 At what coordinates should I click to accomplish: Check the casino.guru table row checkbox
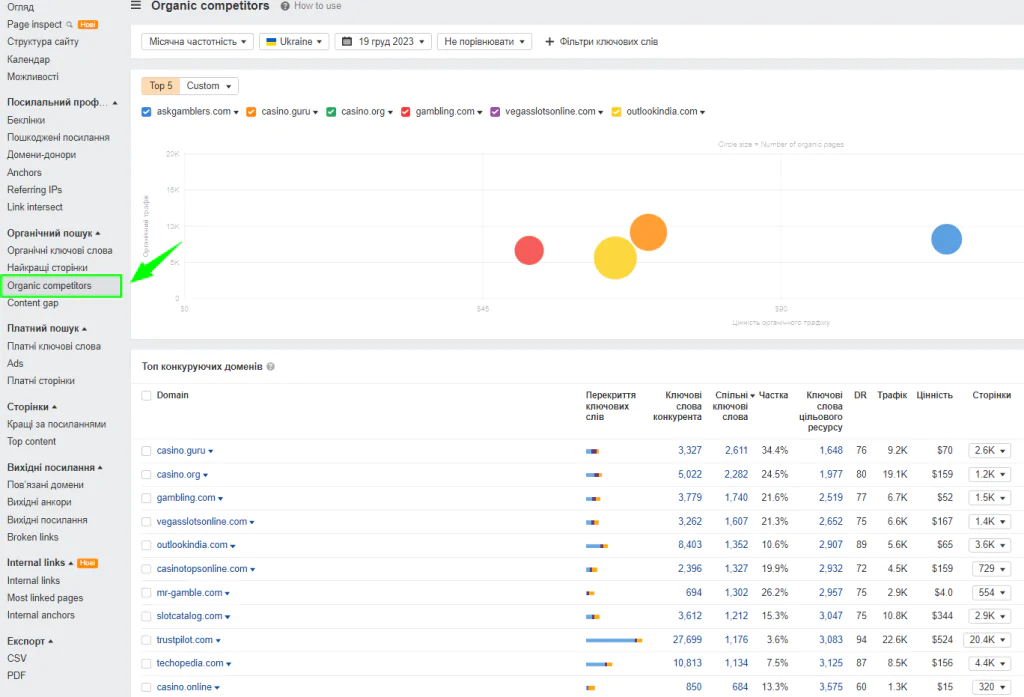coord(146,451)
